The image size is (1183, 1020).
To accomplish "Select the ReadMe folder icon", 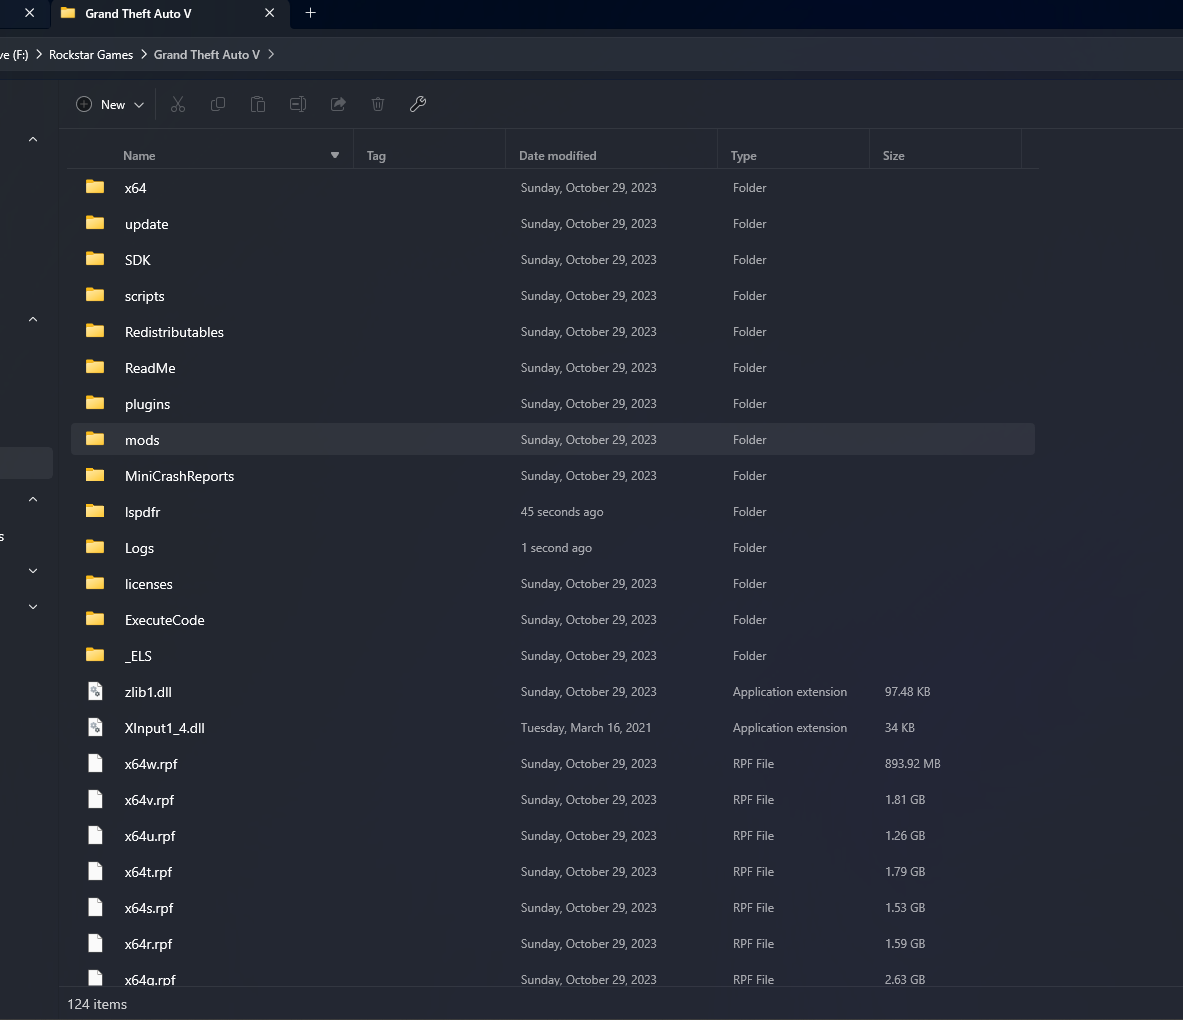I will 95,367.
